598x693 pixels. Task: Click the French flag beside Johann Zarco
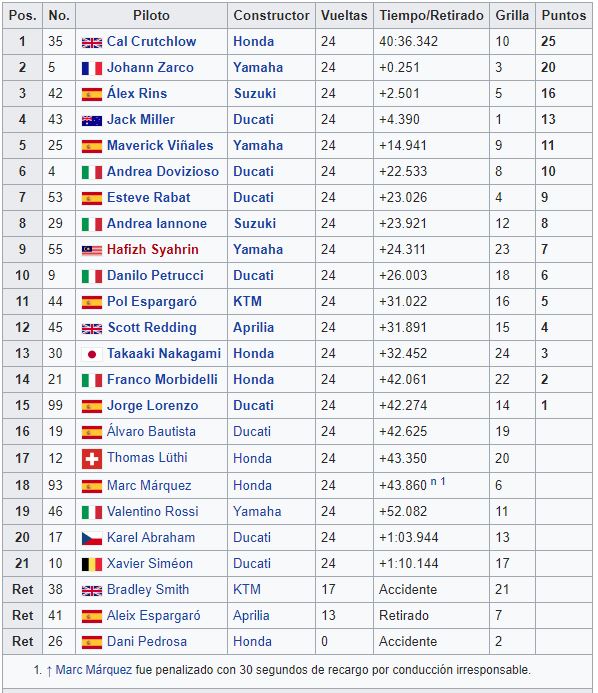coord(92,69)
